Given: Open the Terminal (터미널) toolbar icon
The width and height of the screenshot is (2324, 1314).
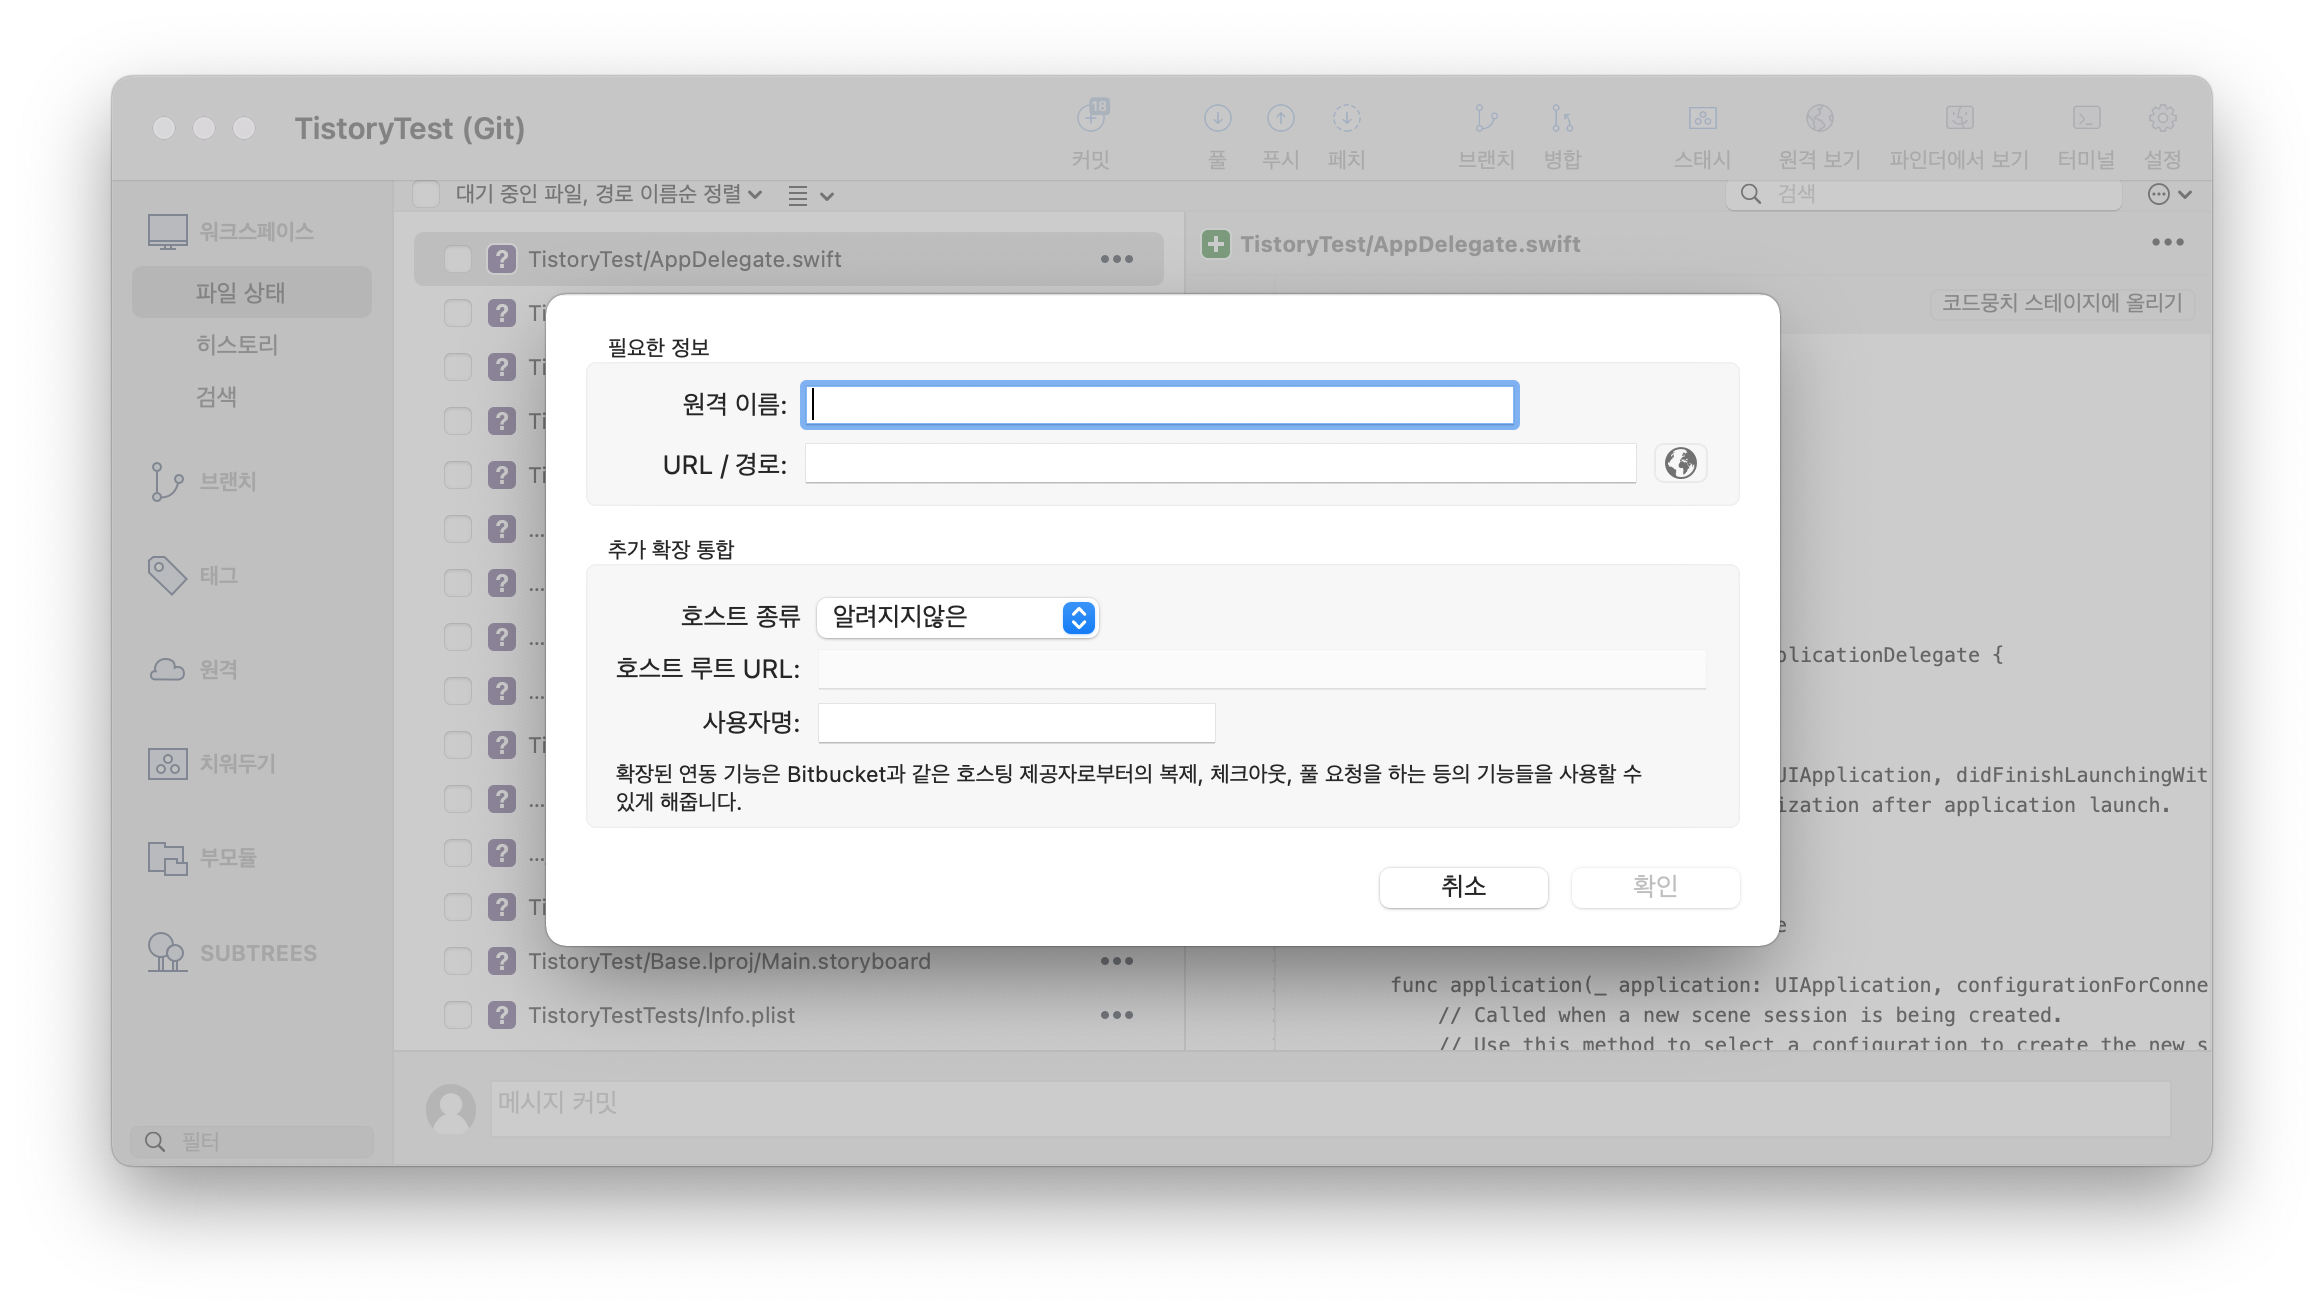Looking at the screenshot, I should (x=2086, y=120).
